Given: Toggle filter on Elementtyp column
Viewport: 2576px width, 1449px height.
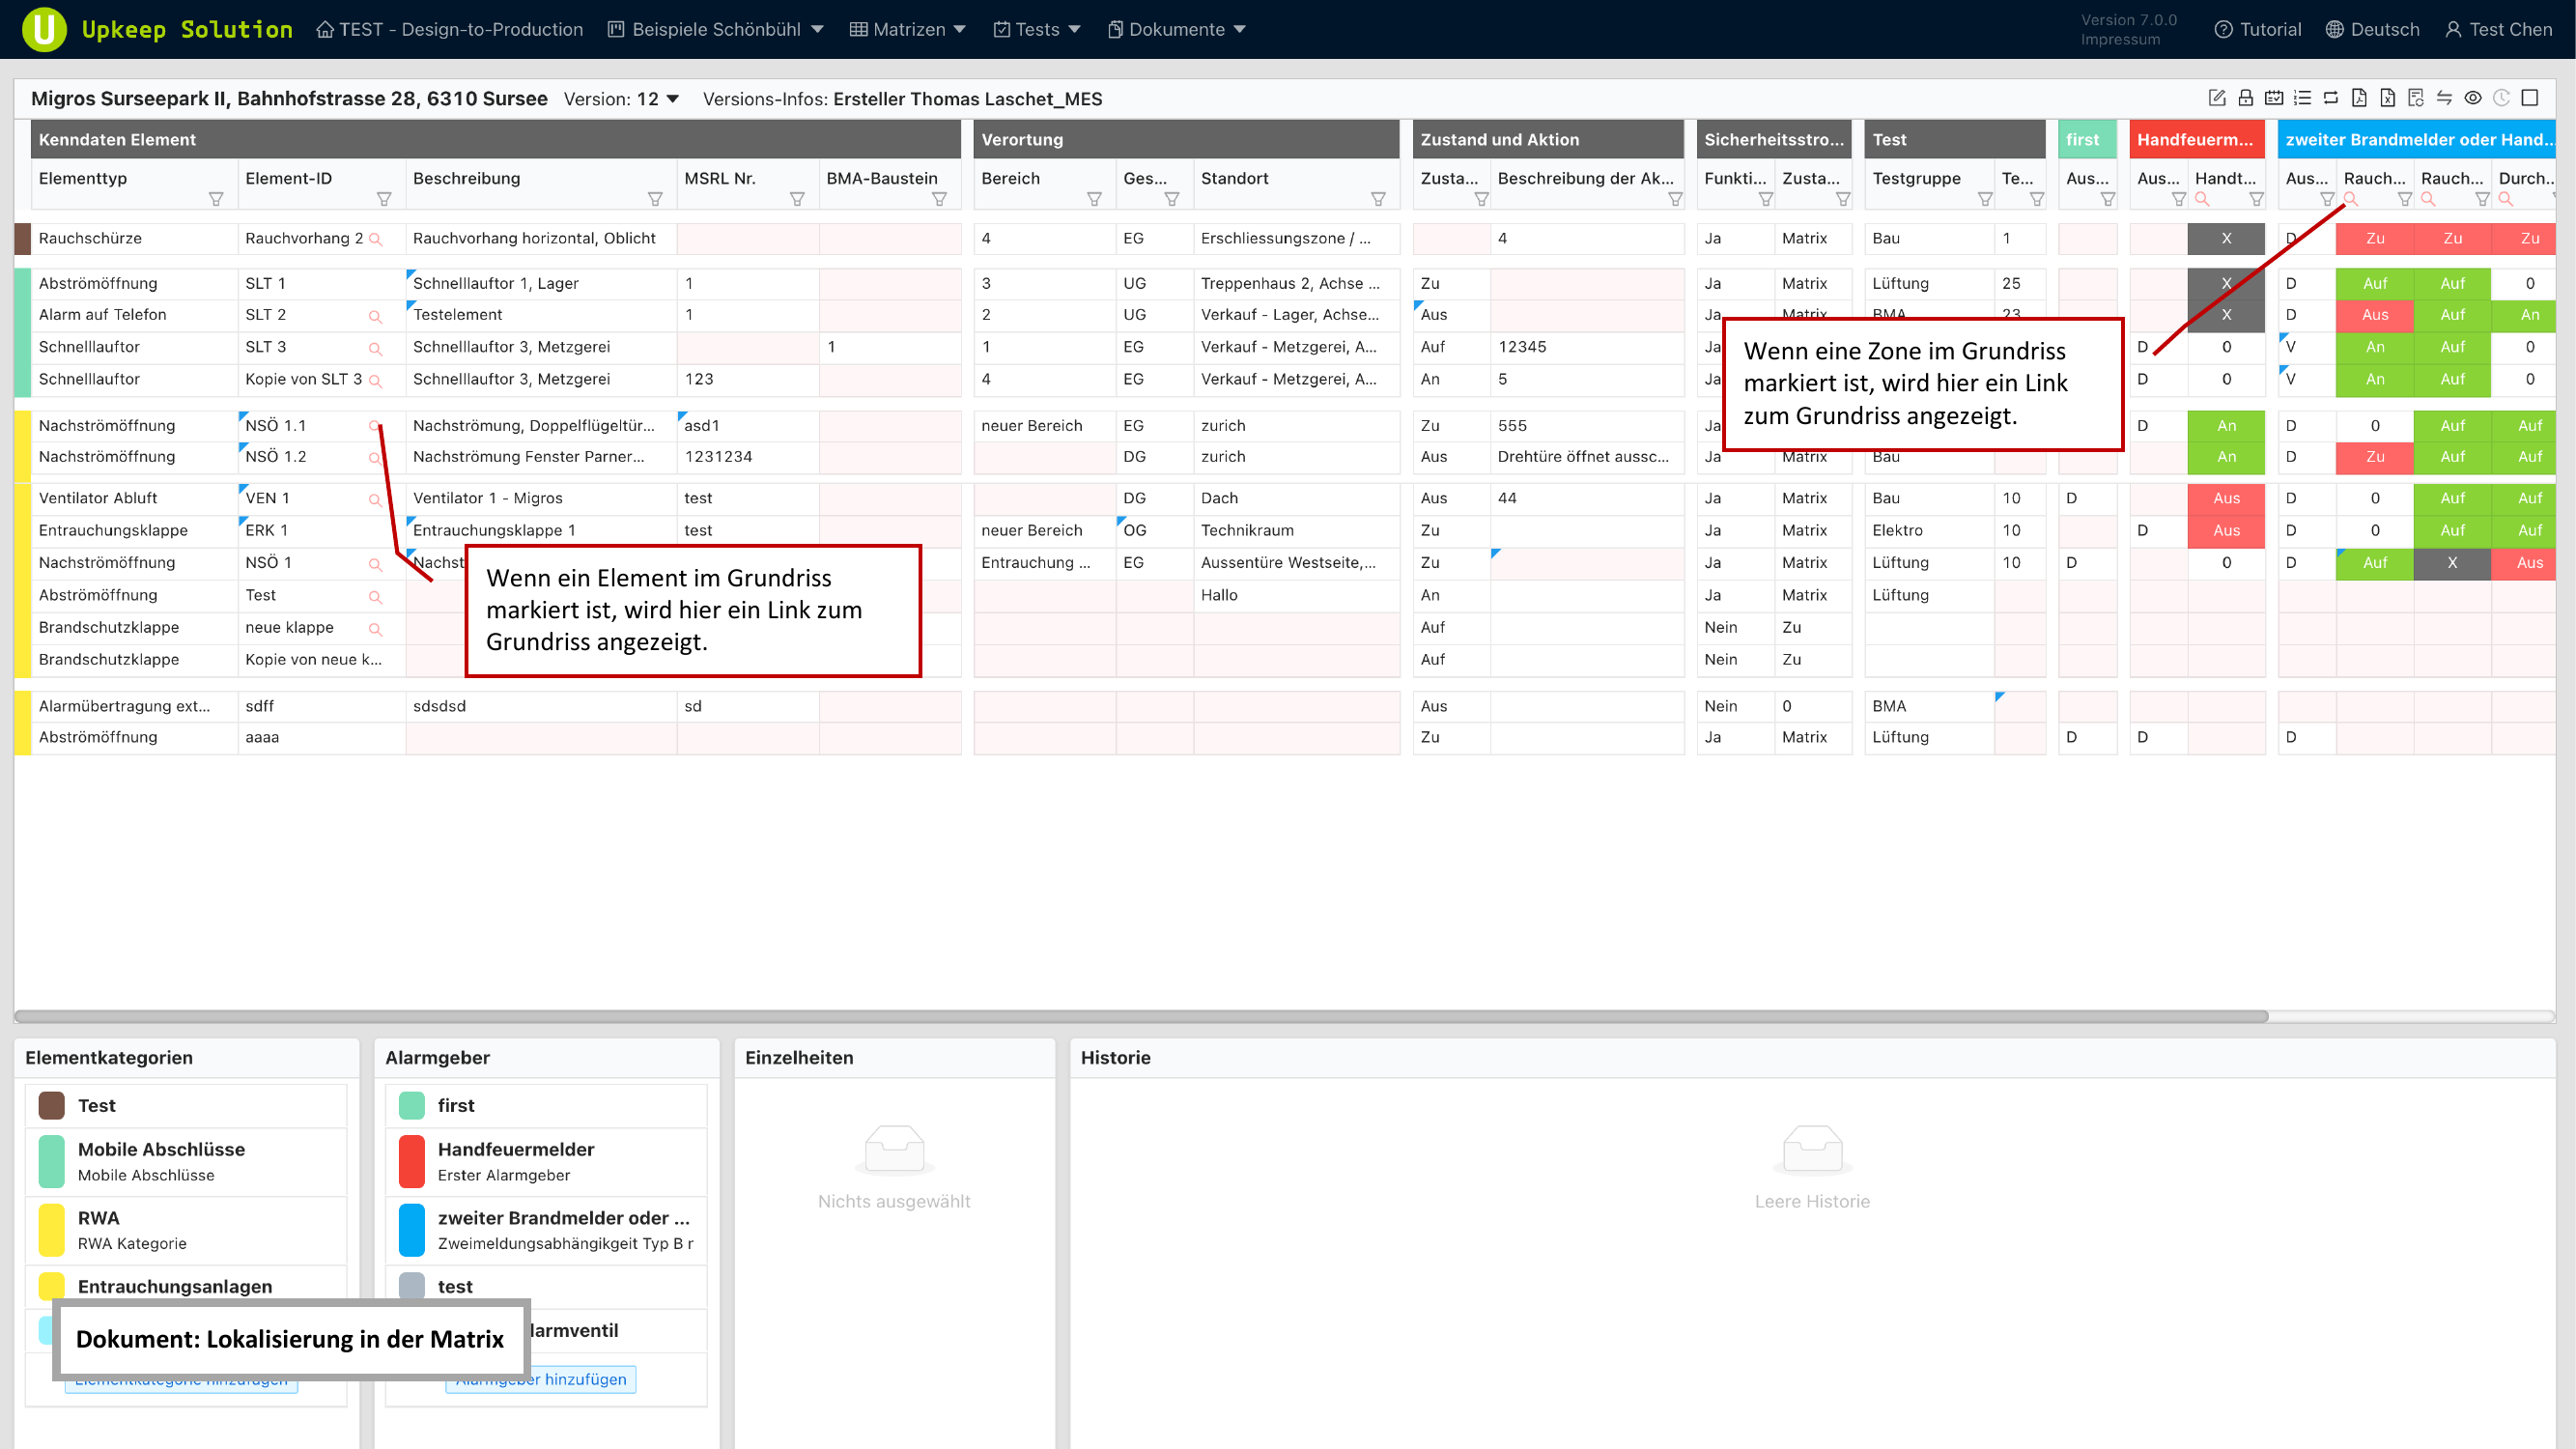Looking at the screenshot, I should coord(216,200).
